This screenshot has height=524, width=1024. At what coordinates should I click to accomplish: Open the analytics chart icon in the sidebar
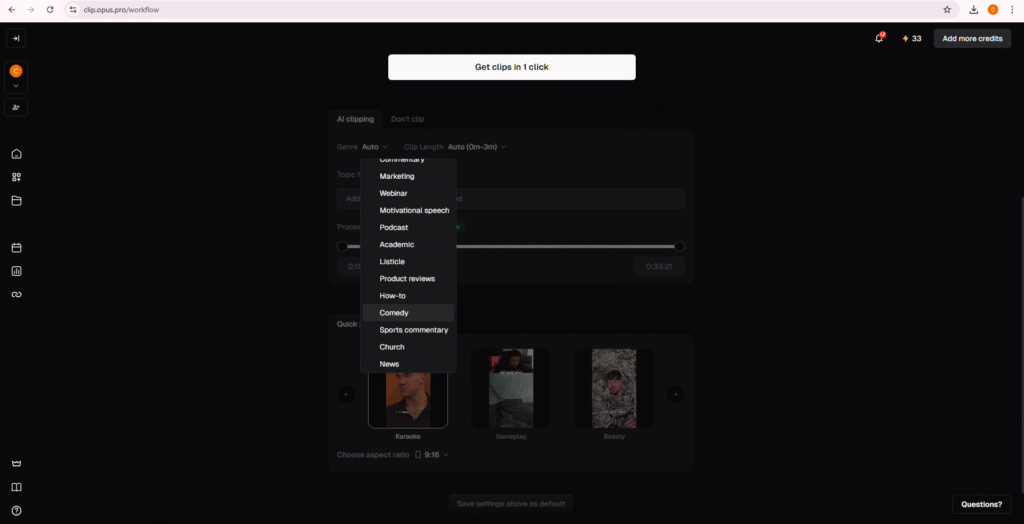click(16, 271)
